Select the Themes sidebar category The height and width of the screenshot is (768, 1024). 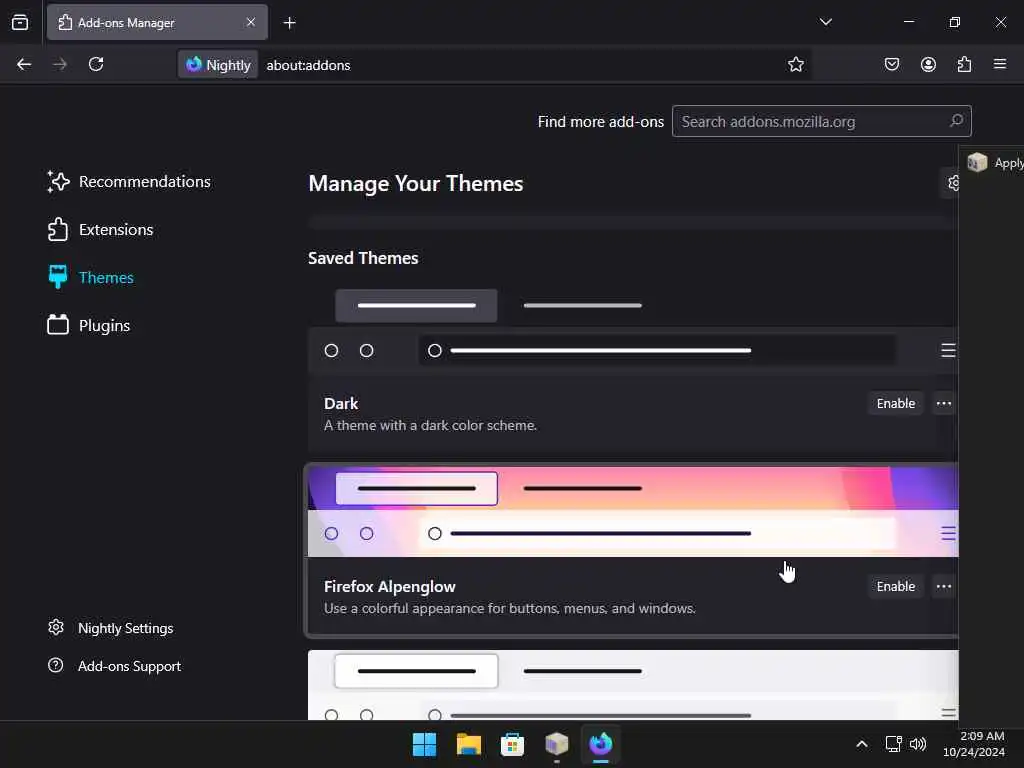(91, 278)
